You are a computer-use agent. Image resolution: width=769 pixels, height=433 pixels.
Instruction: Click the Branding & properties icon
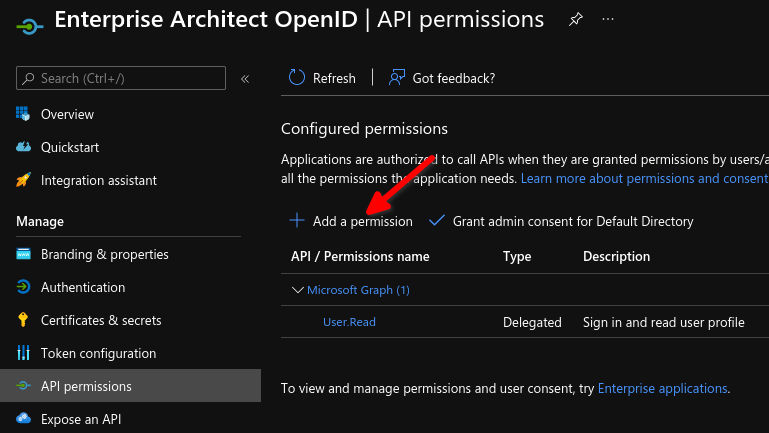(23, 254)
